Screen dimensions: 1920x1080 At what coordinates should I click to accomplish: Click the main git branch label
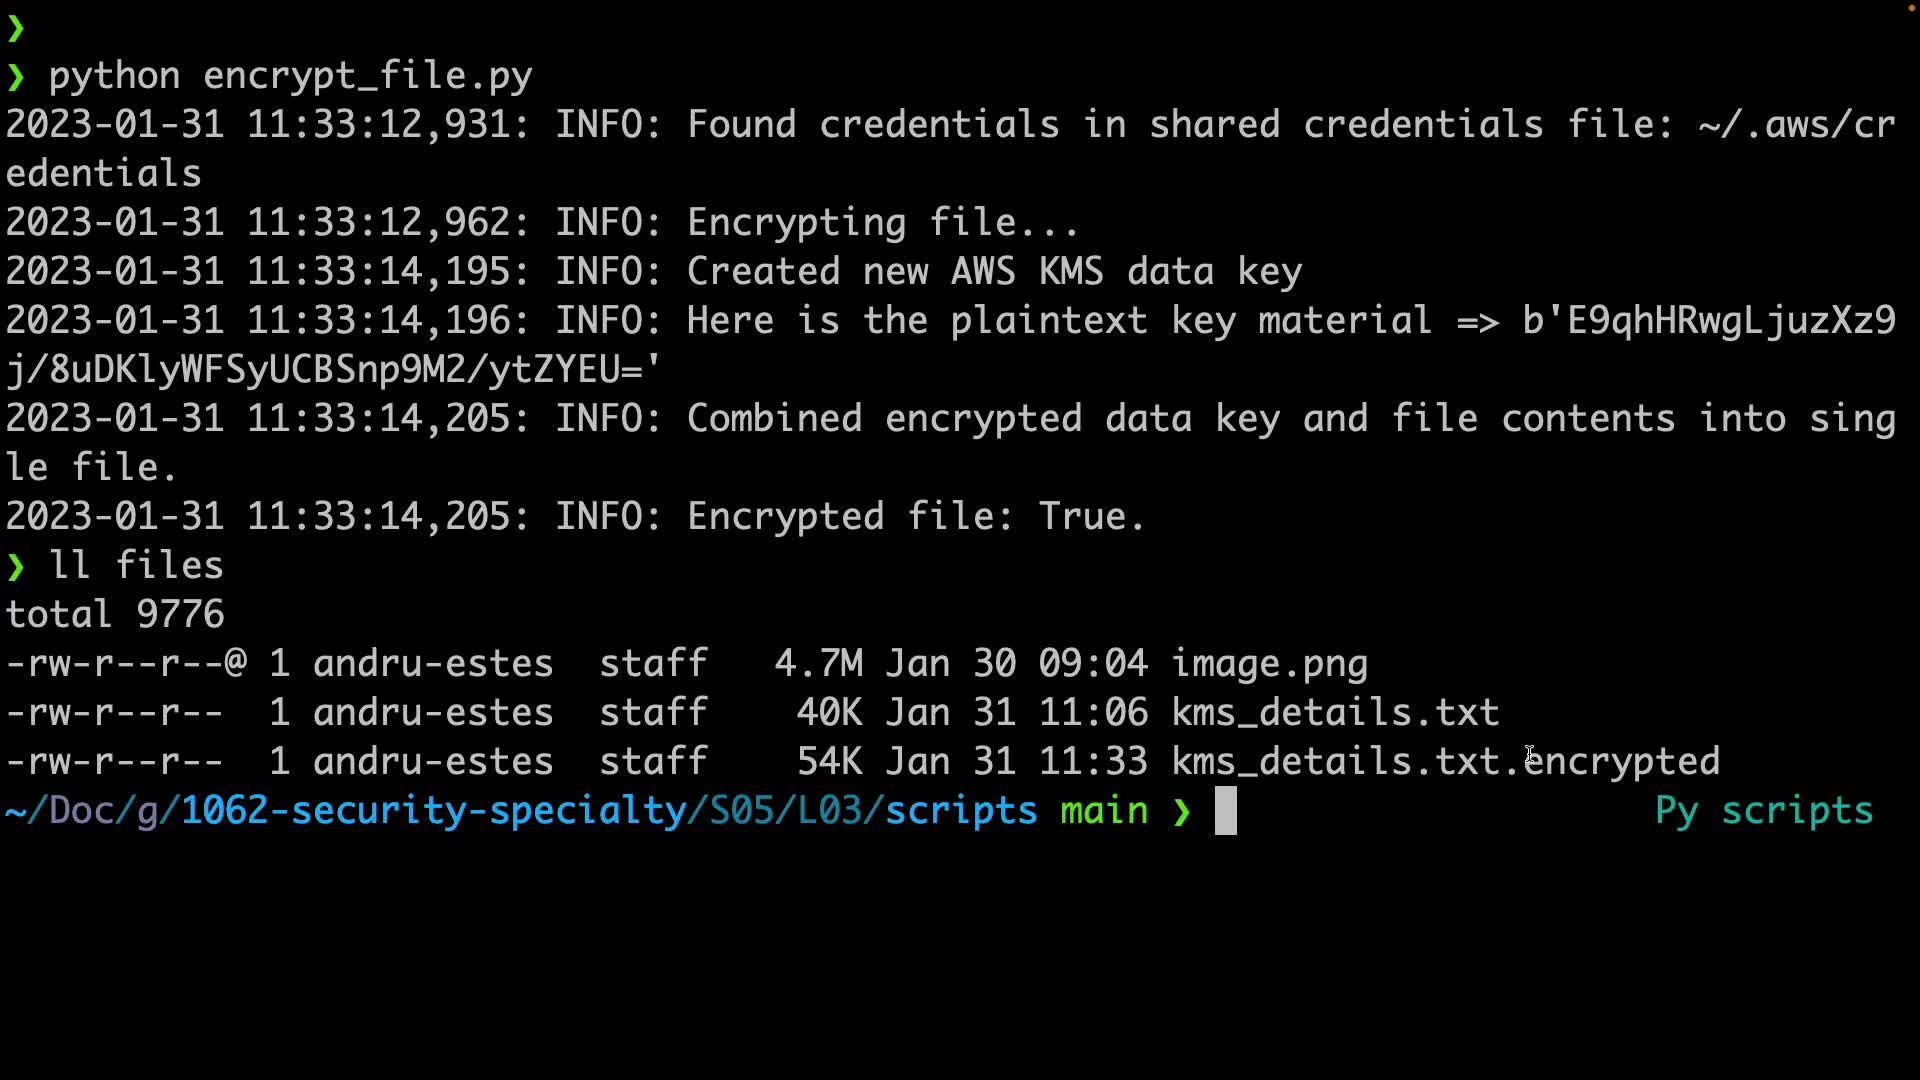[1103, 811]
